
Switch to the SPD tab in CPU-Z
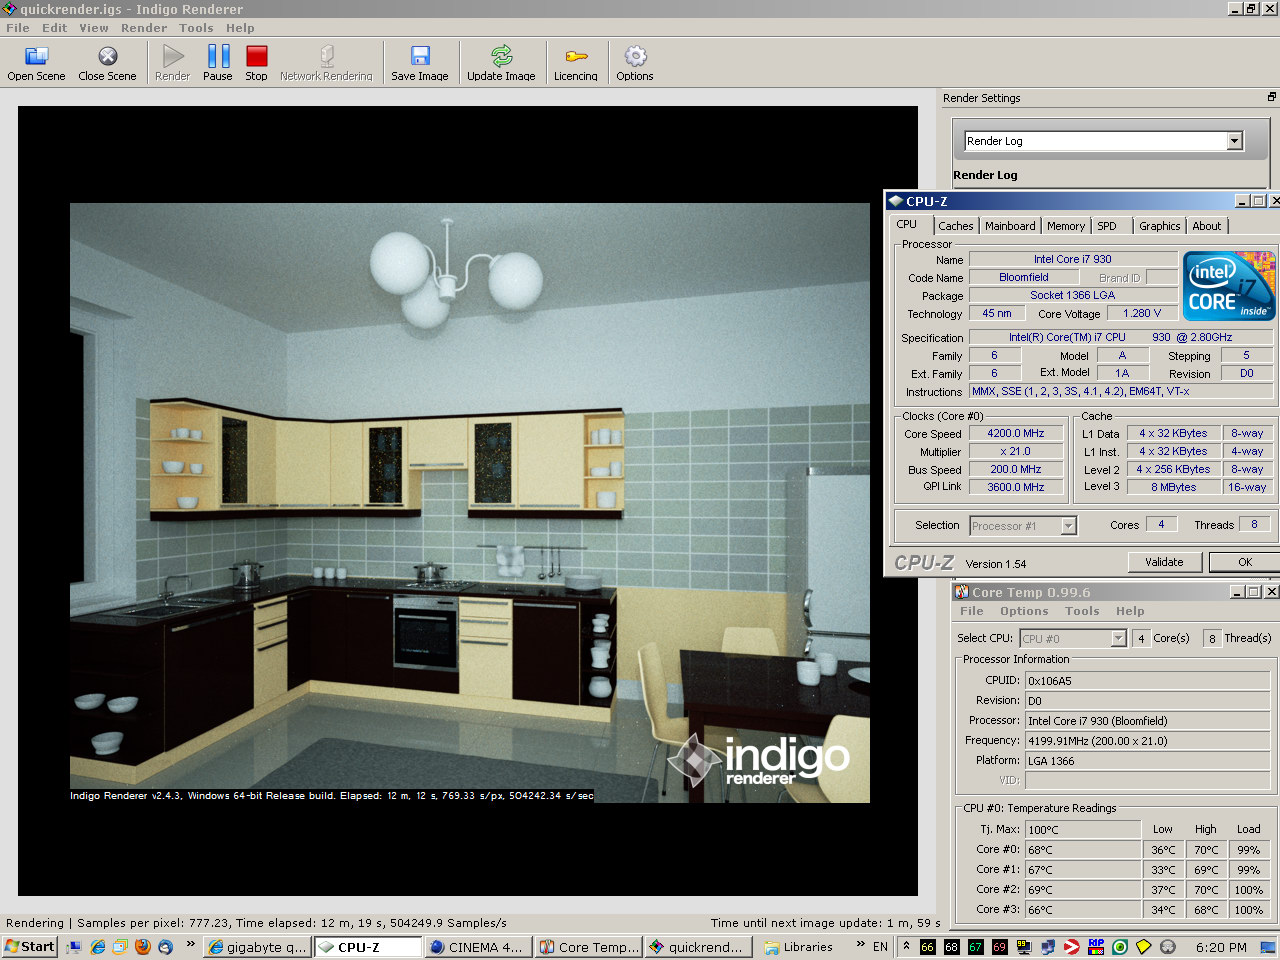[1107, 226]
